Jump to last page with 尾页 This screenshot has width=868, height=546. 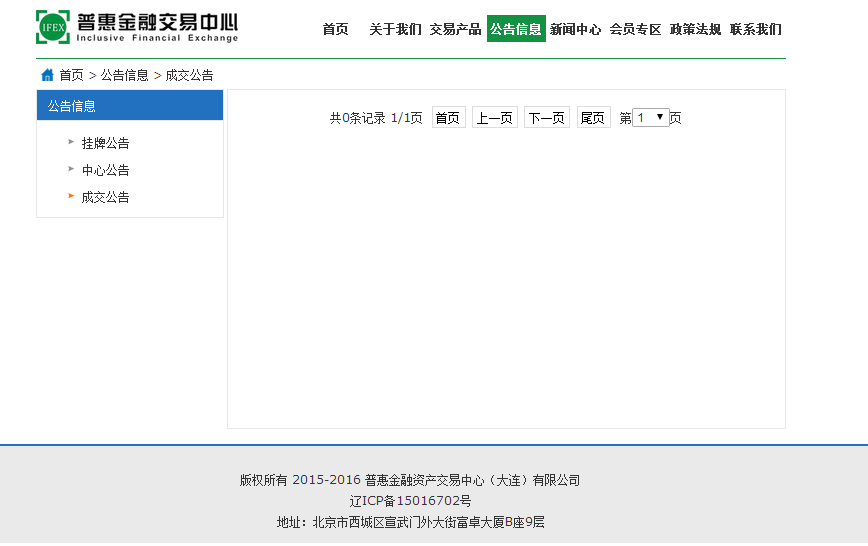pyautogui.click(x=593, y=118)
